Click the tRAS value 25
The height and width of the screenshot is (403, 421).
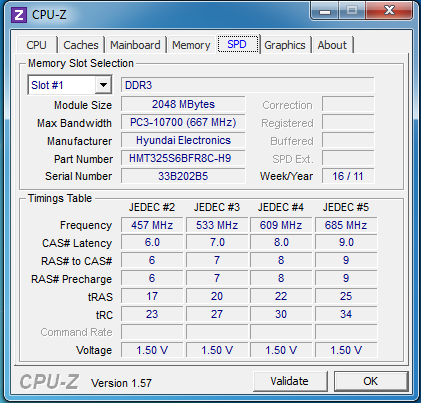point(346,296)
